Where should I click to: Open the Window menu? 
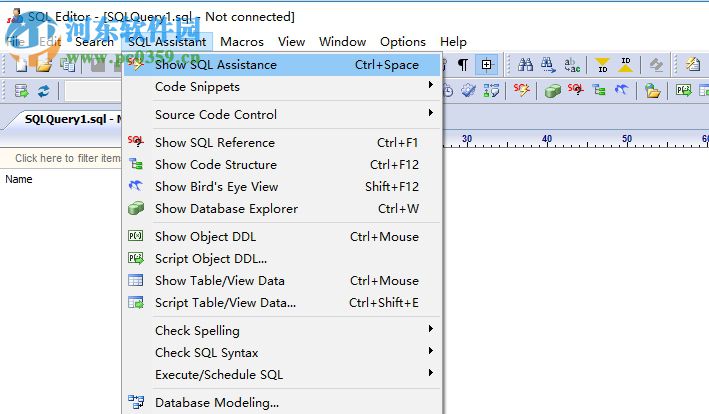342,42
